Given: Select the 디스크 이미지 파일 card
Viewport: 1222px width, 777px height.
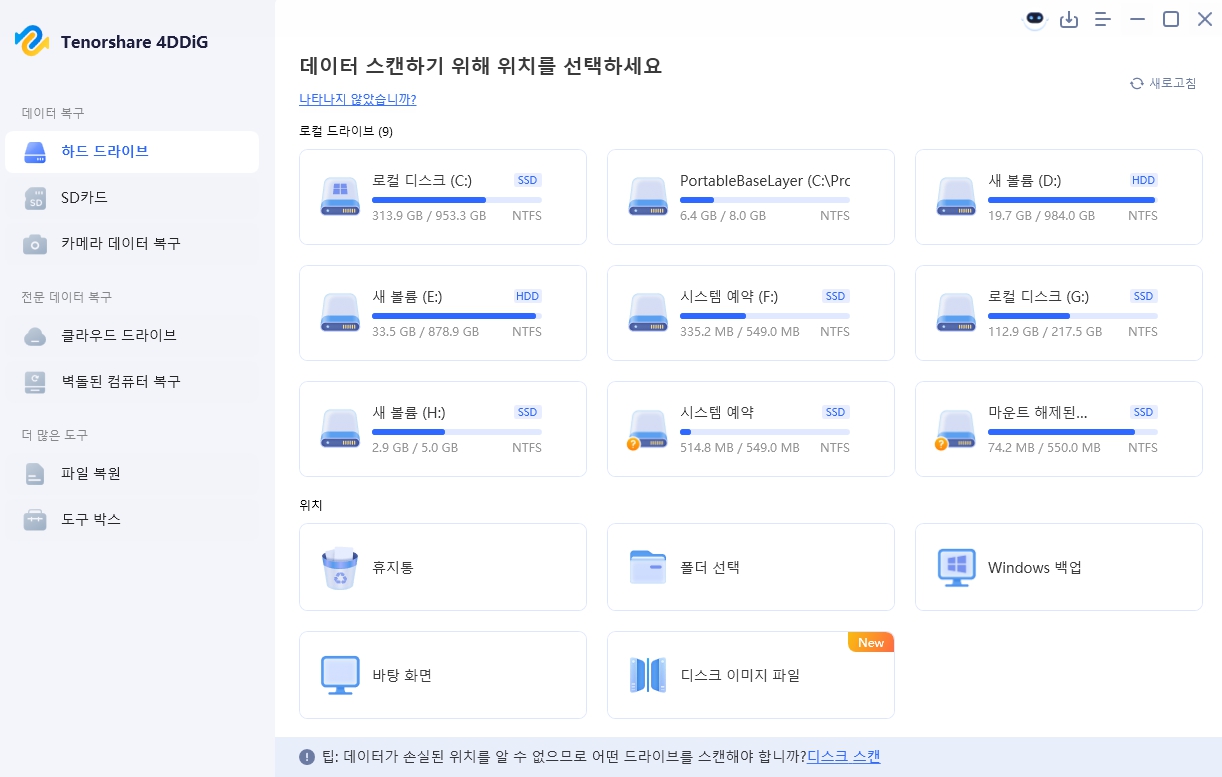Looking at the screenshot, I should coord(751,675).
